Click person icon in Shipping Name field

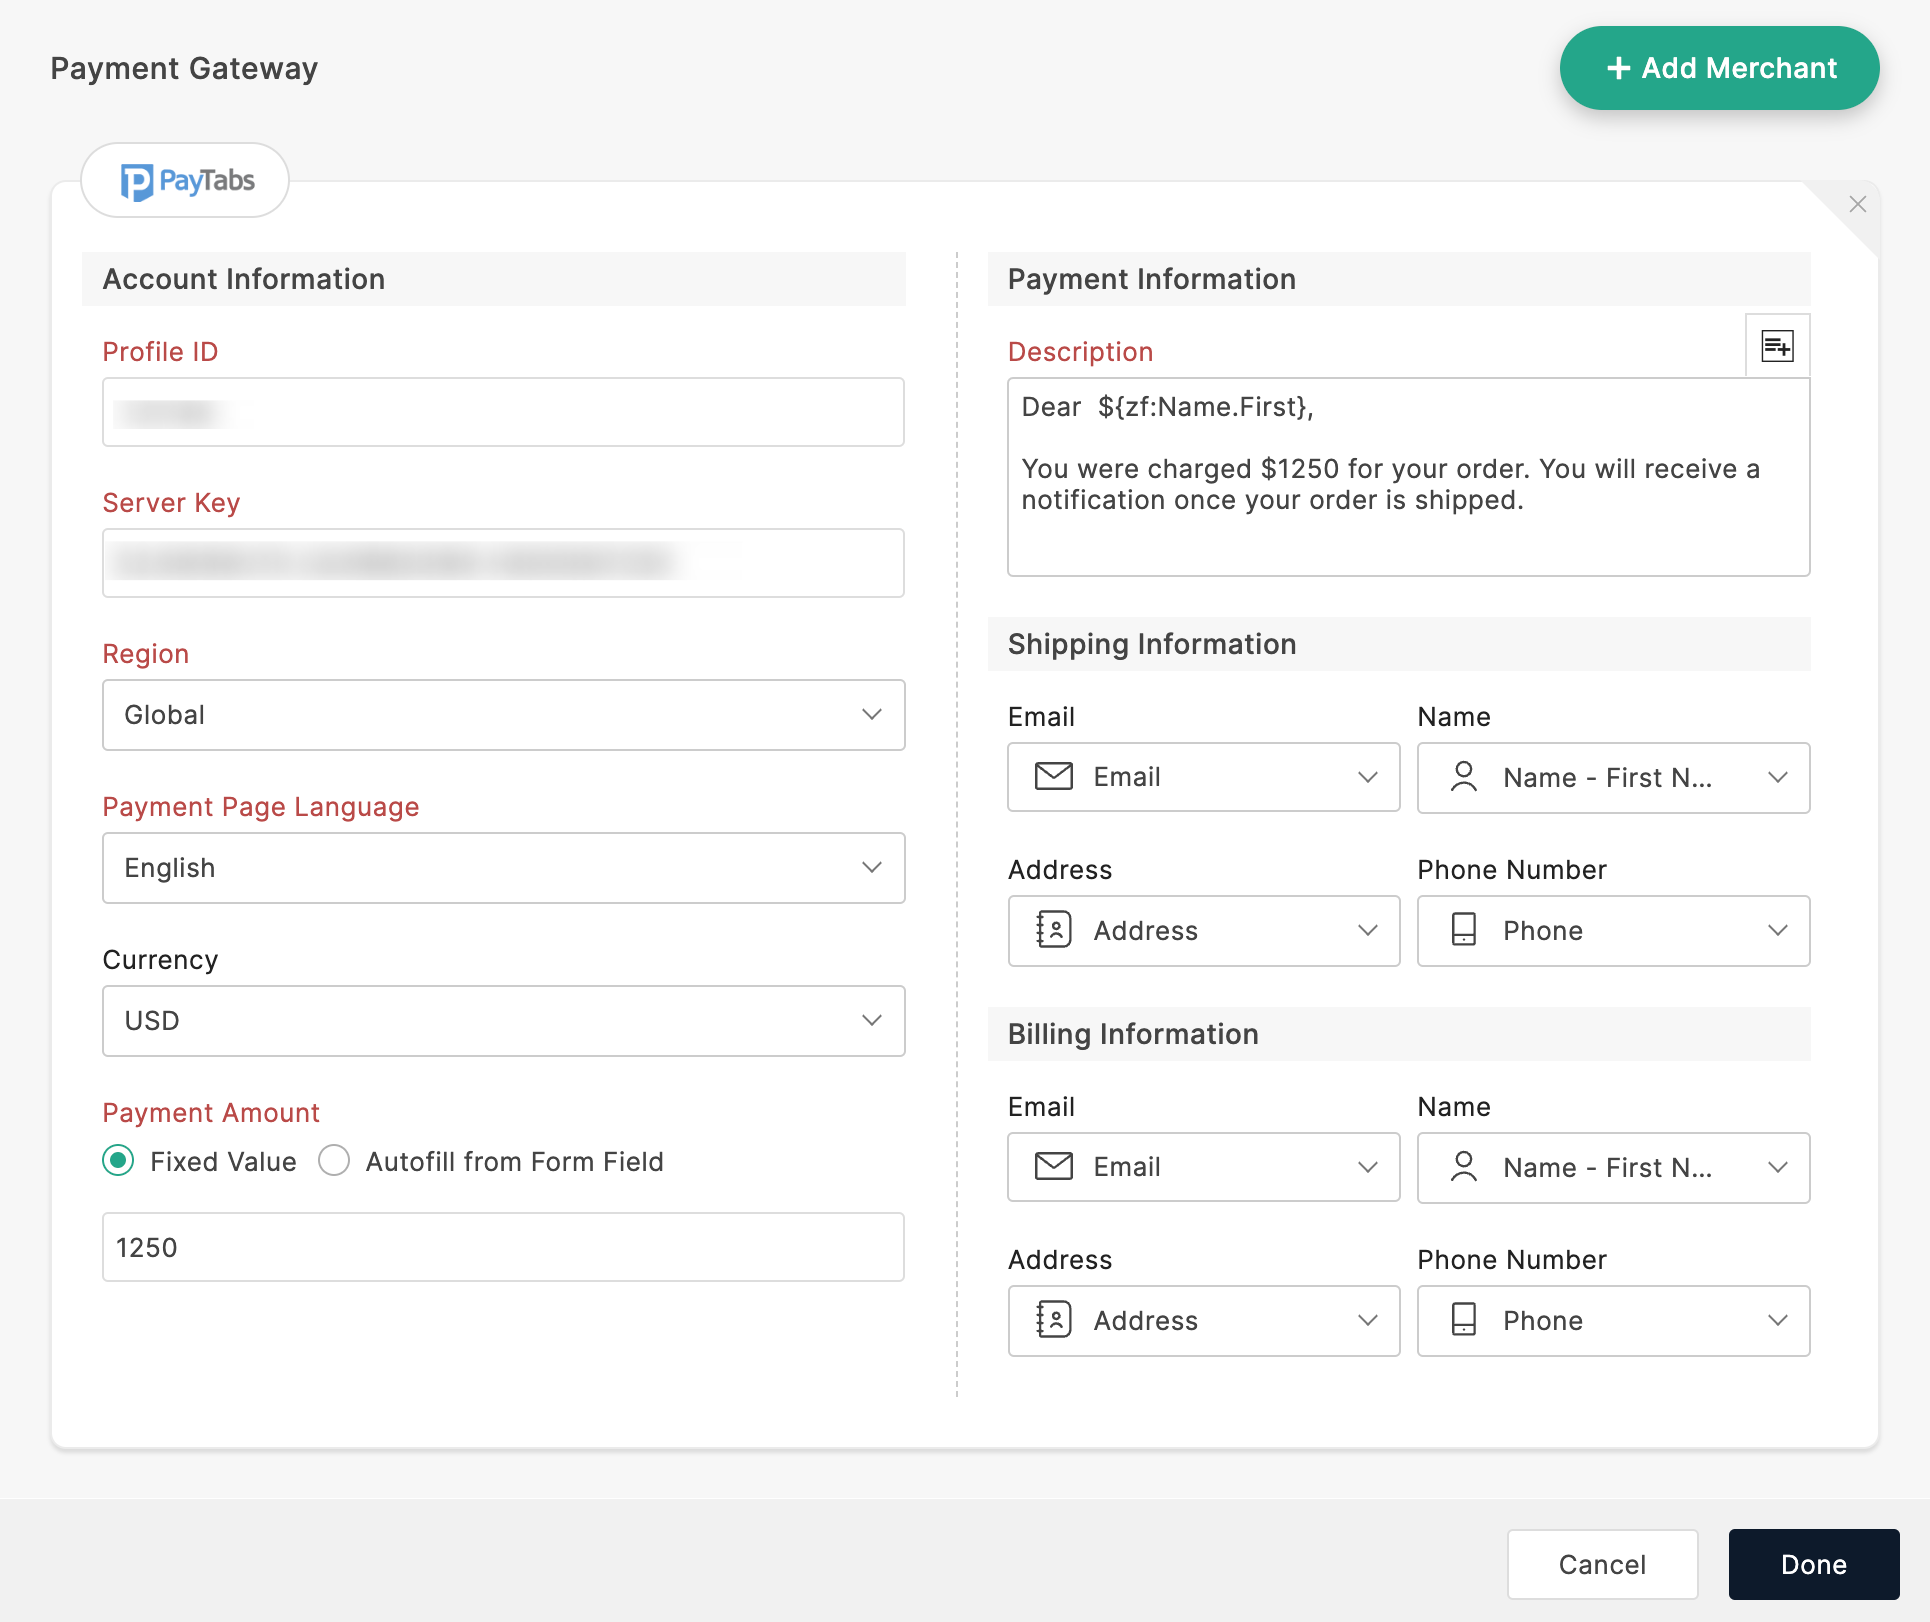point(1463,777)
